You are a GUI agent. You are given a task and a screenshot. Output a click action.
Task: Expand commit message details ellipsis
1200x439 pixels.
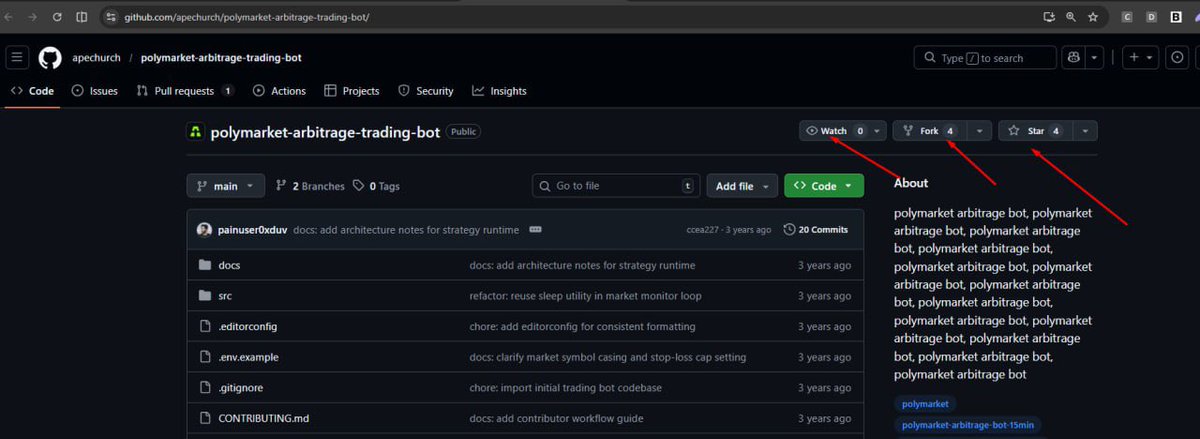point(535,230)
